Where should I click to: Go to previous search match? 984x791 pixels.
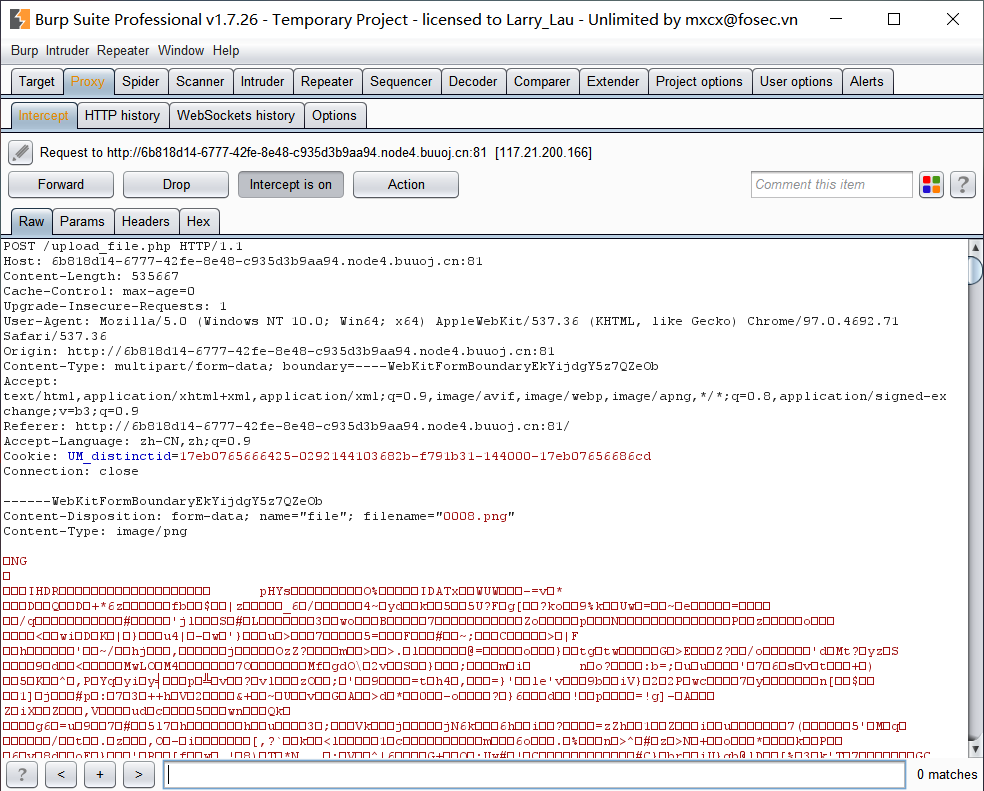[61, 774]
